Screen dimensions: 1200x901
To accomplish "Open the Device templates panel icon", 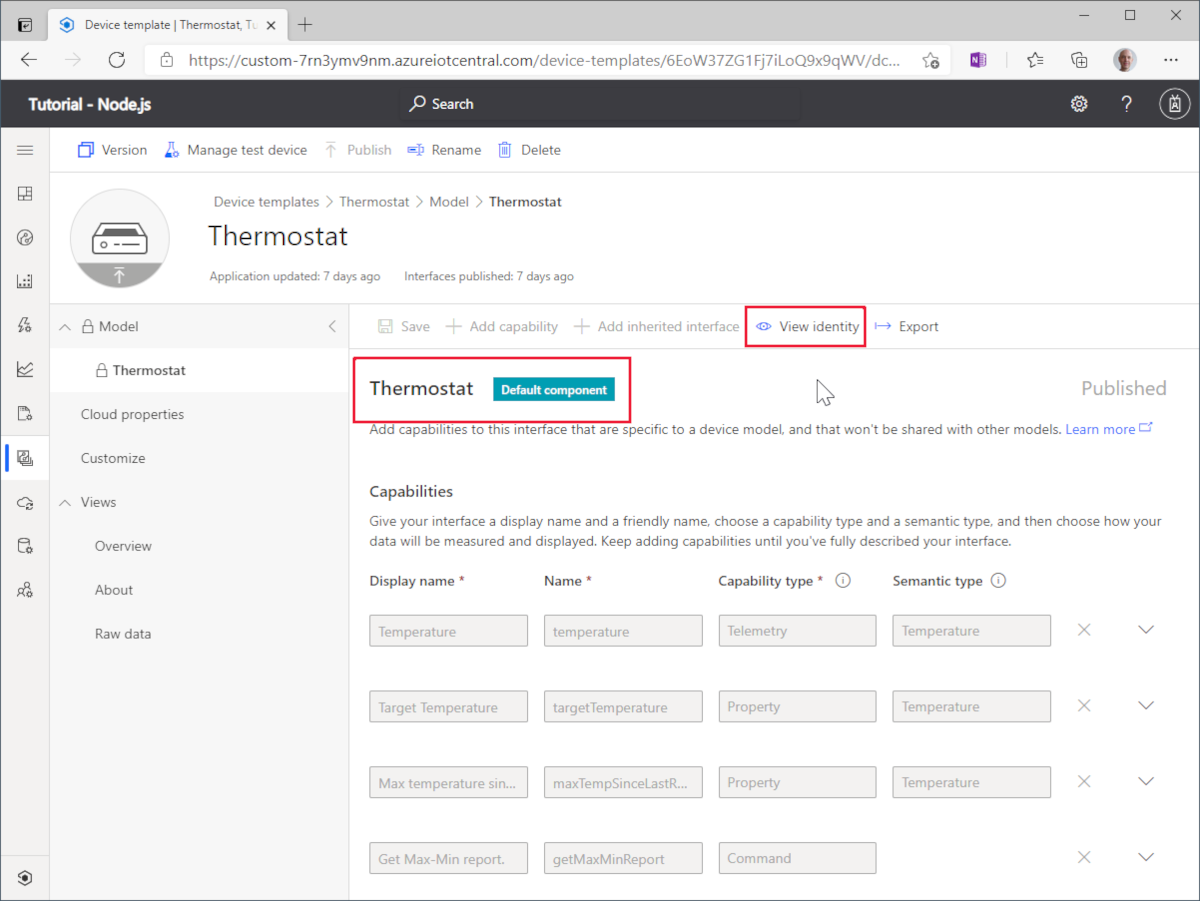I will (x=25, y=457).
